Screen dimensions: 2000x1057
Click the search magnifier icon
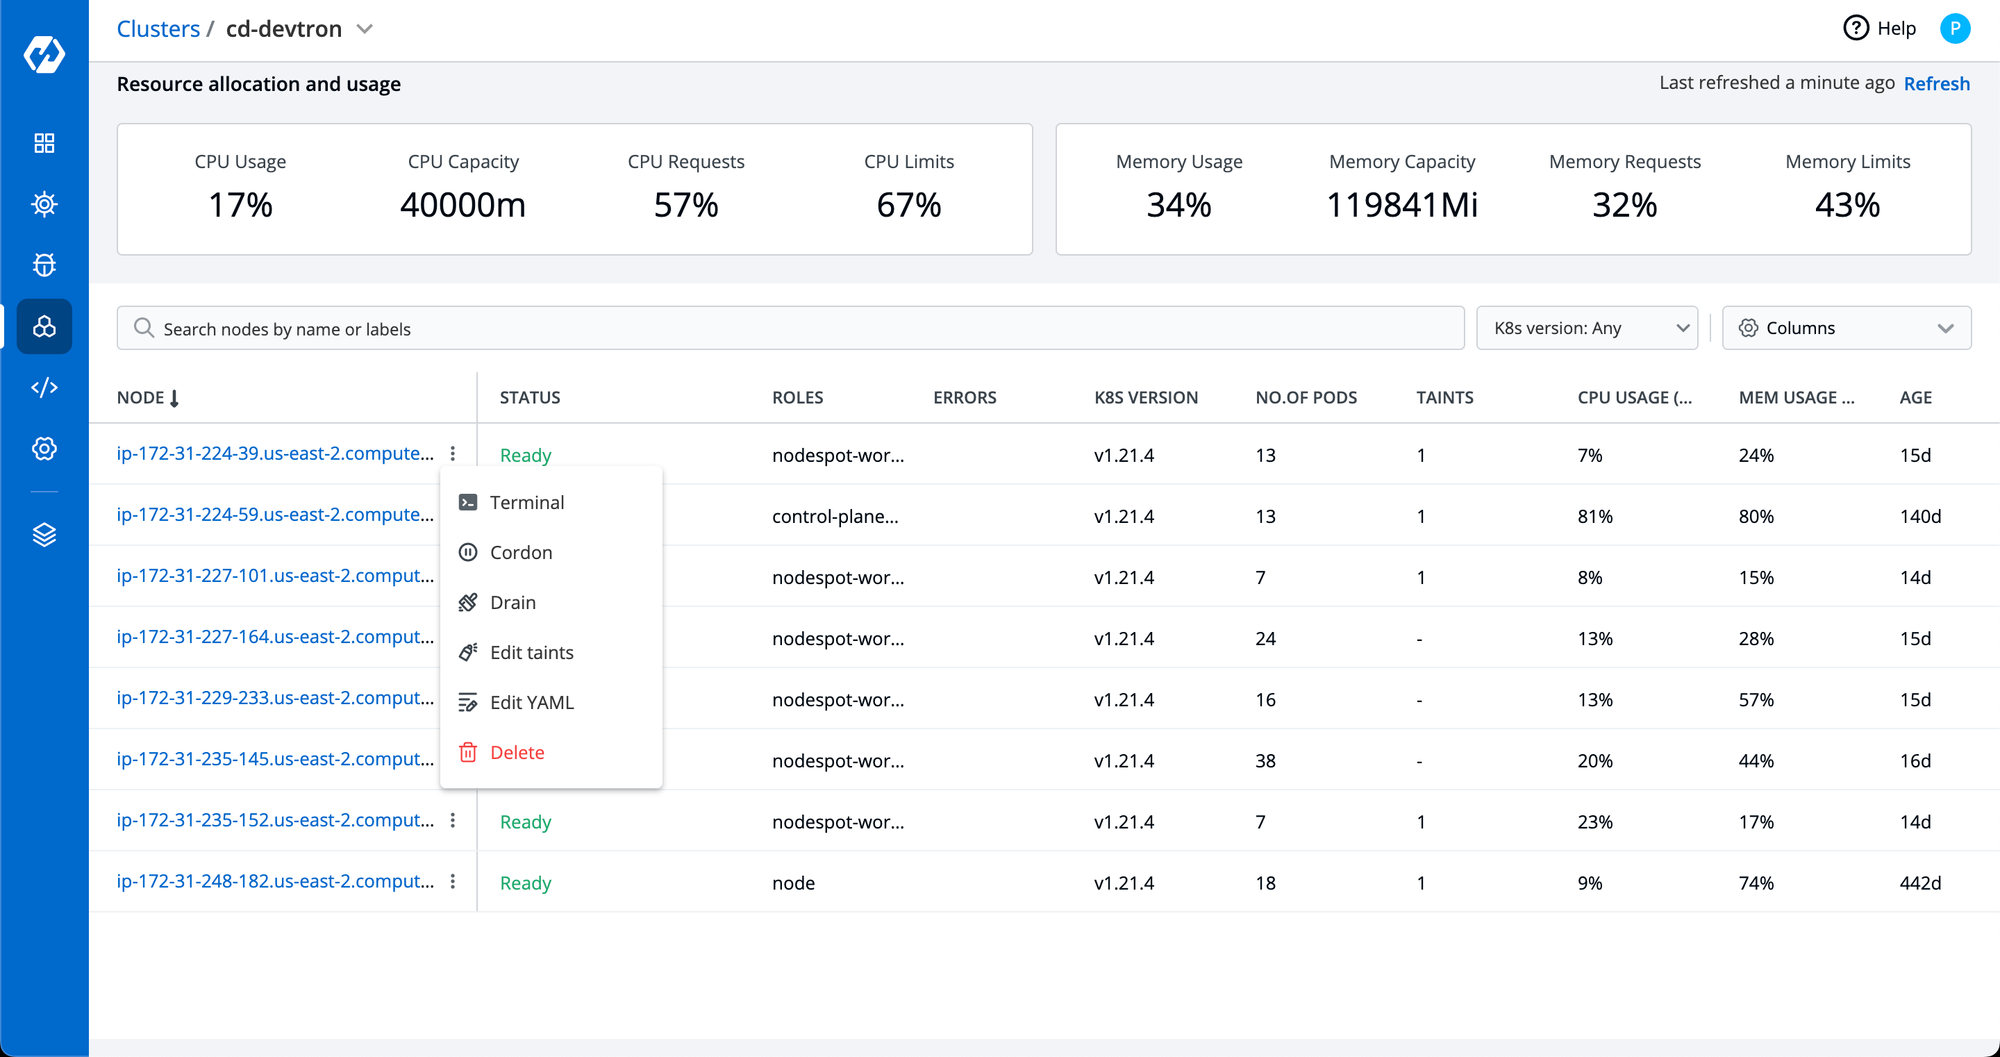pyautogui.click(x=144, y=328)
